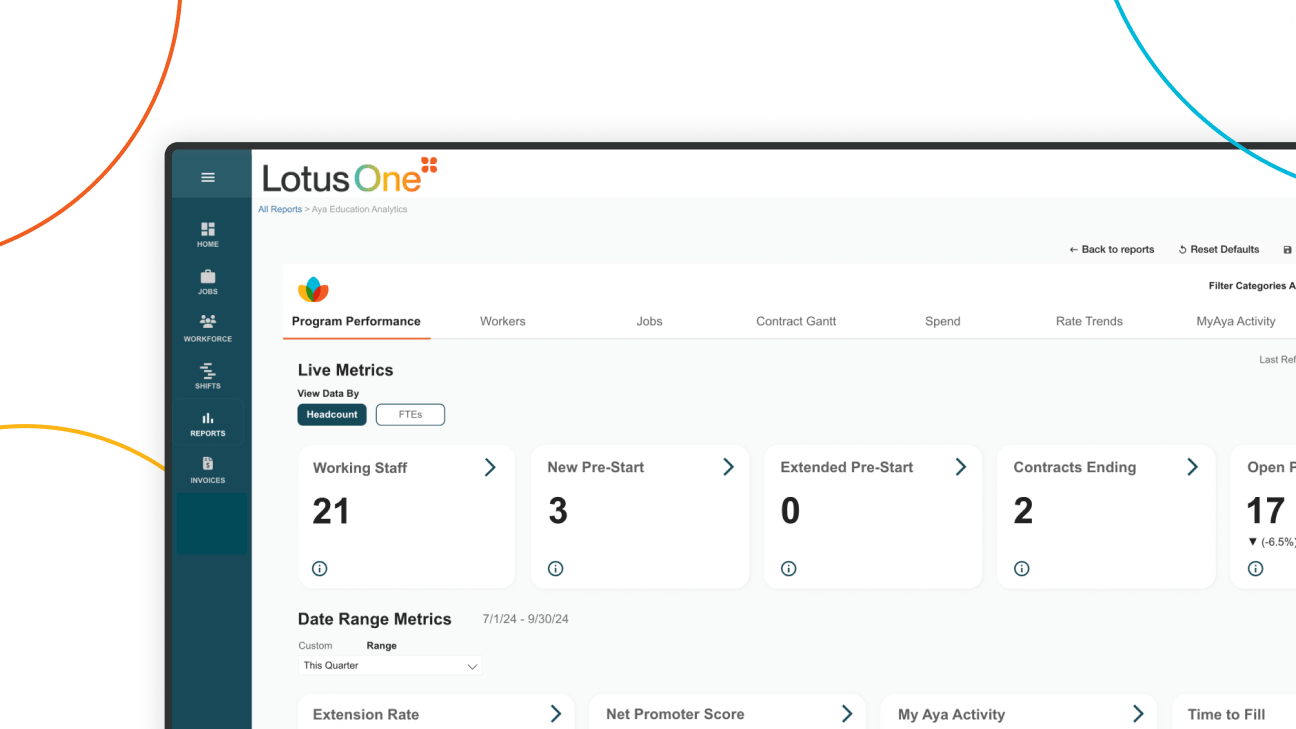
Task: Click the LotusOne logo
Action: 350,176
